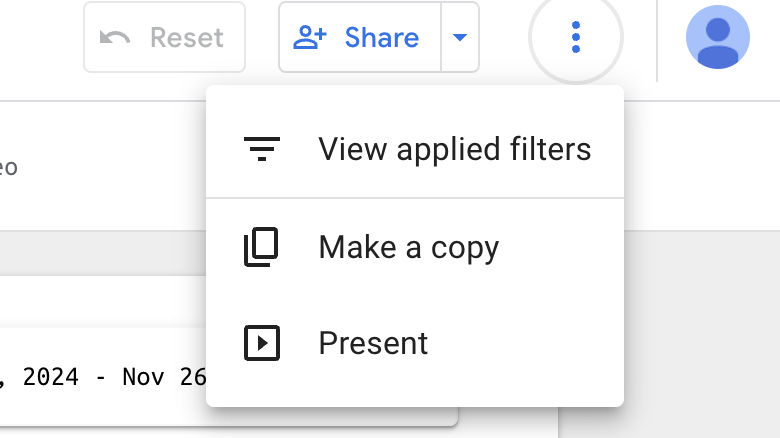Click the "Present" text label
The height and width of the screenshot is (438, 780).
click(373, 343)
